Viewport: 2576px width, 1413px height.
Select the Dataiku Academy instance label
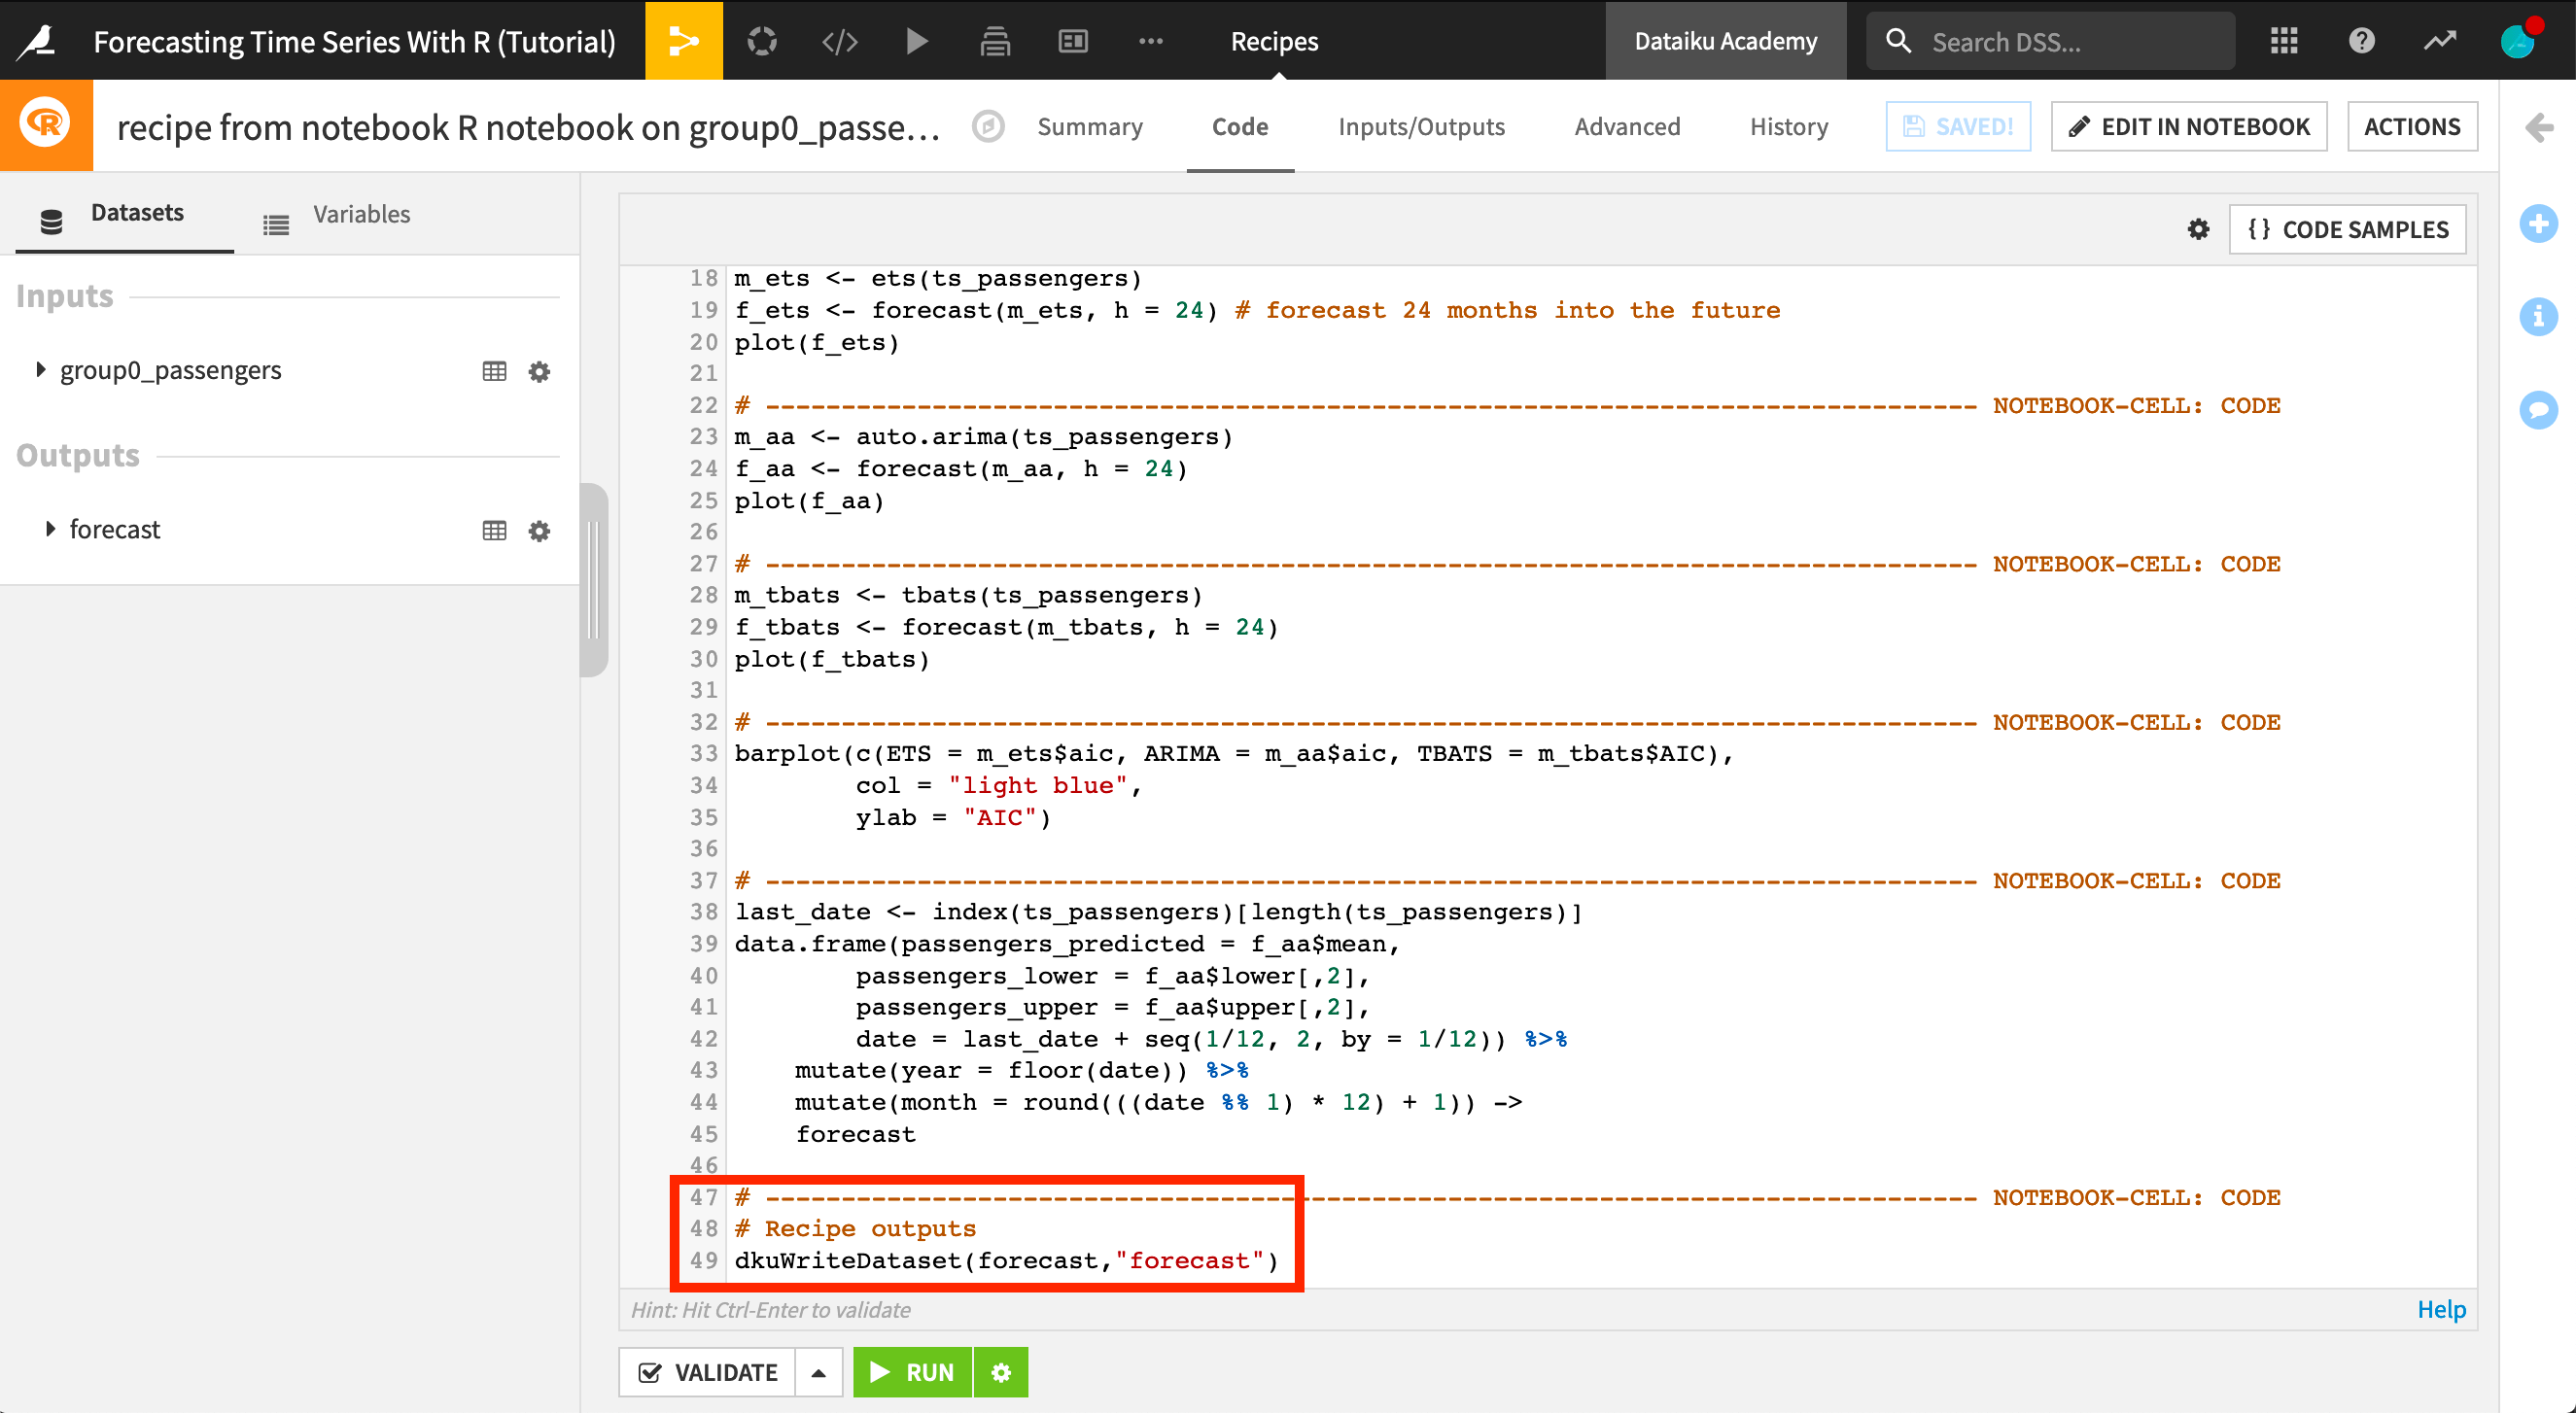1726,41
